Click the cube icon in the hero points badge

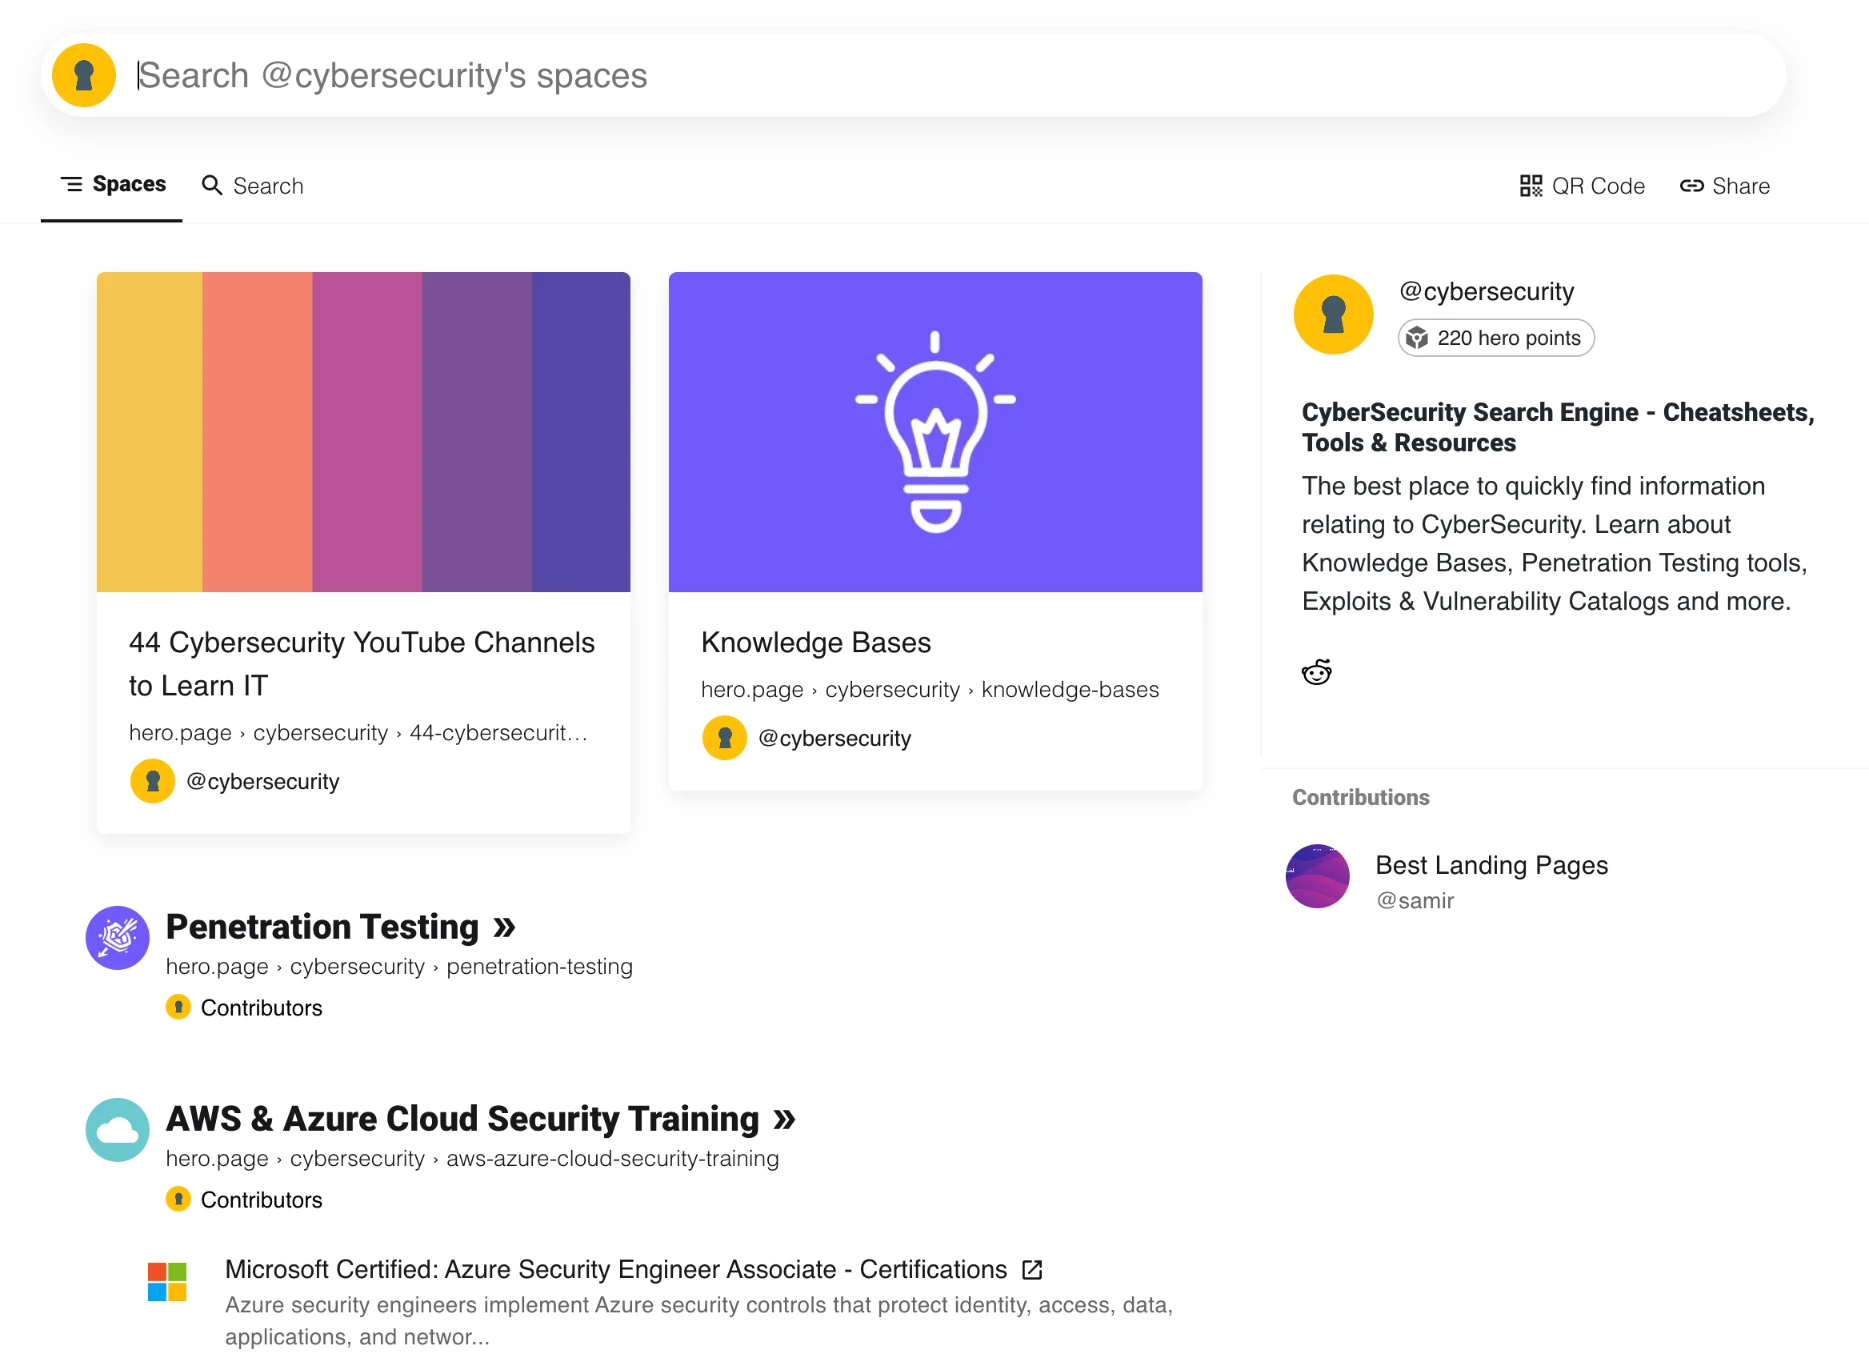[1418, 338]
